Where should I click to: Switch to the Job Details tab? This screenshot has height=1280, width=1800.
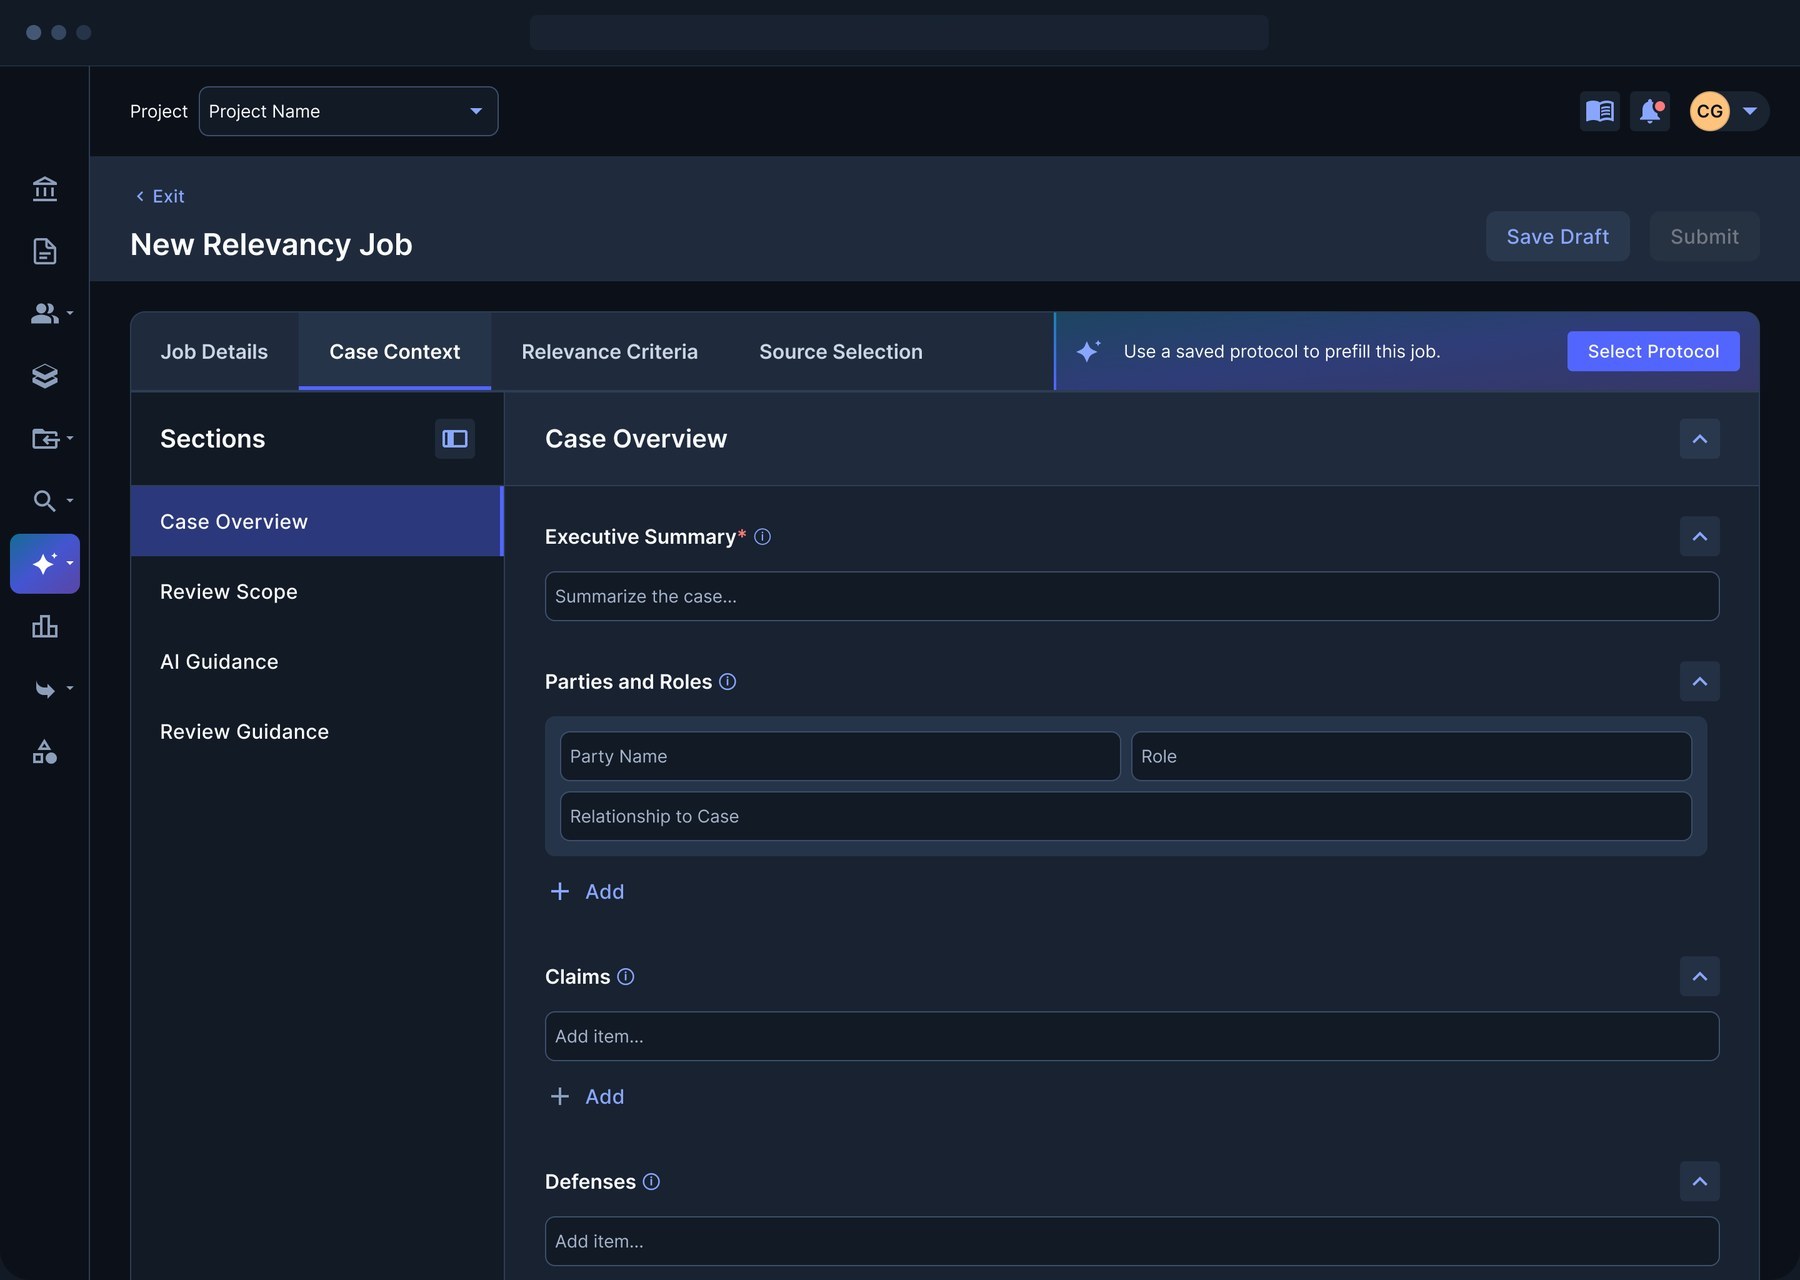click(214, 352)
